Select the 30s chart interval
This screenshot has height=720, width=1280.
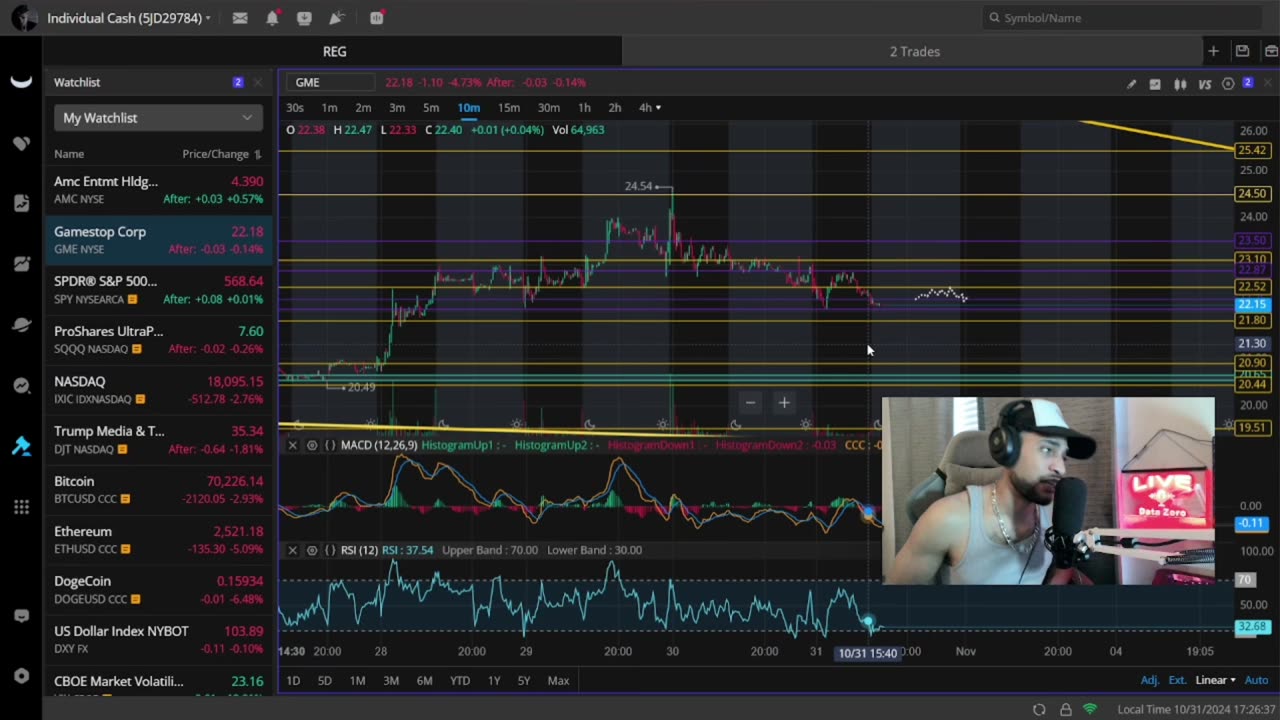pyautogui.click(x=295, y=107)
